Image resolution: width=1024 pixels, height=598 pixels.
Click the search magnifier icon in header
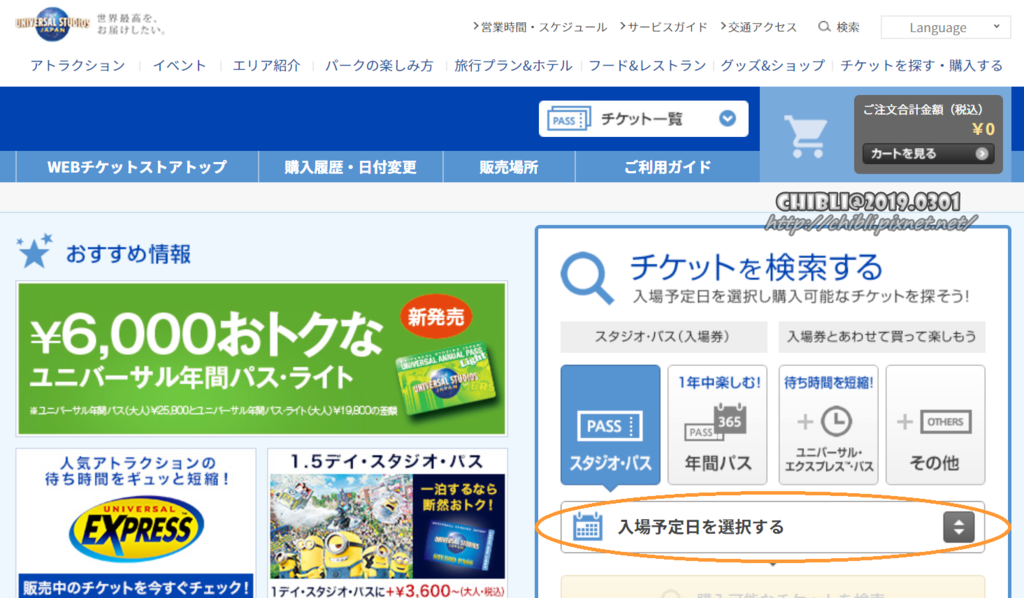click(x=824, y=27)
